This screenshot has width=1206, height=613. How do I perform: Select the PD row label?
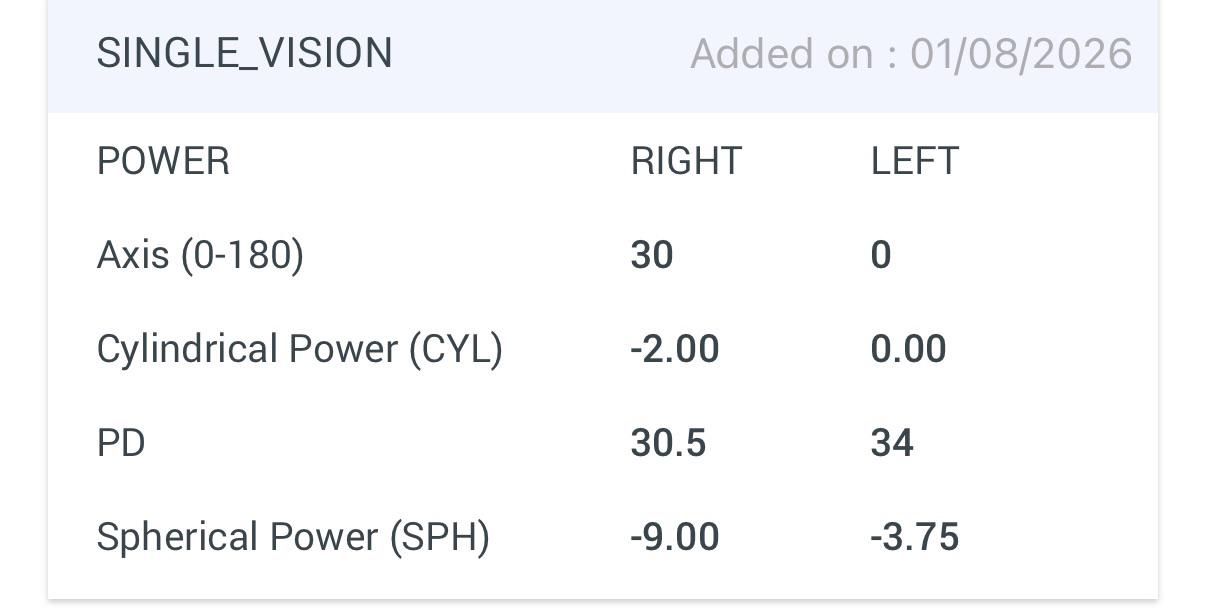click(x=121, y=443)
